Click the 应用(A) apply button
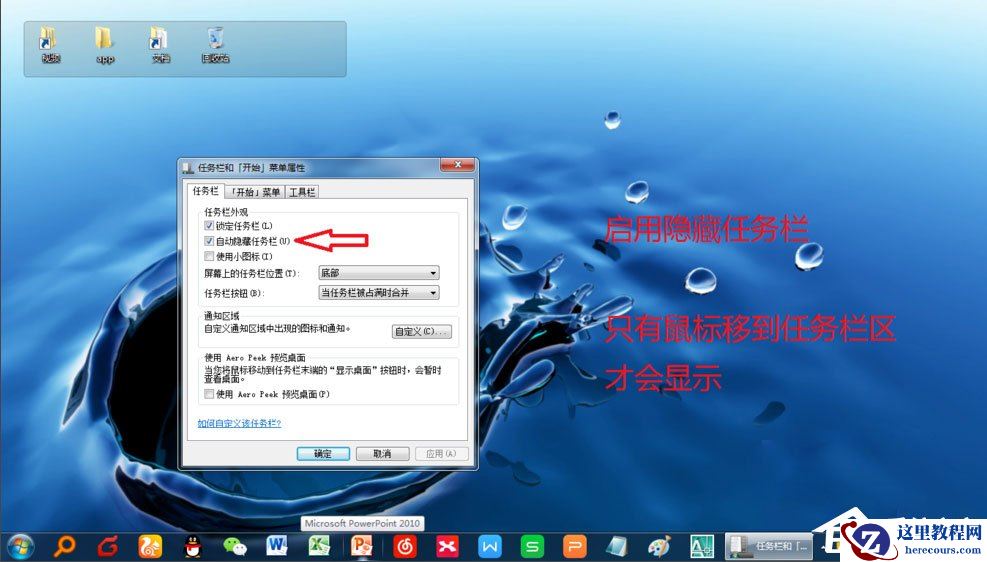Image resolution: width=987 pixels, height=562 pixels. (442, 454)
